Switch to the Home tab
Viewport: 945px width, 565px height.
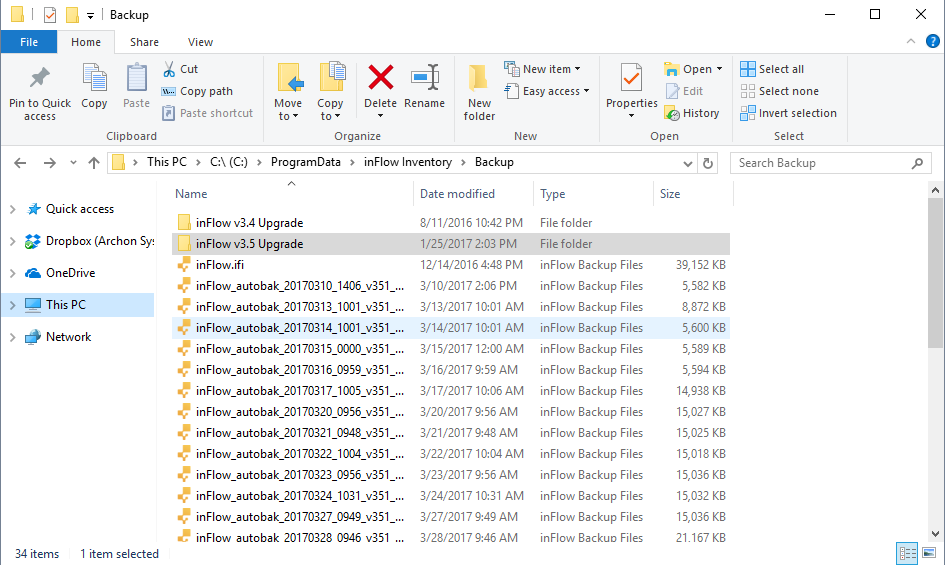86,42
